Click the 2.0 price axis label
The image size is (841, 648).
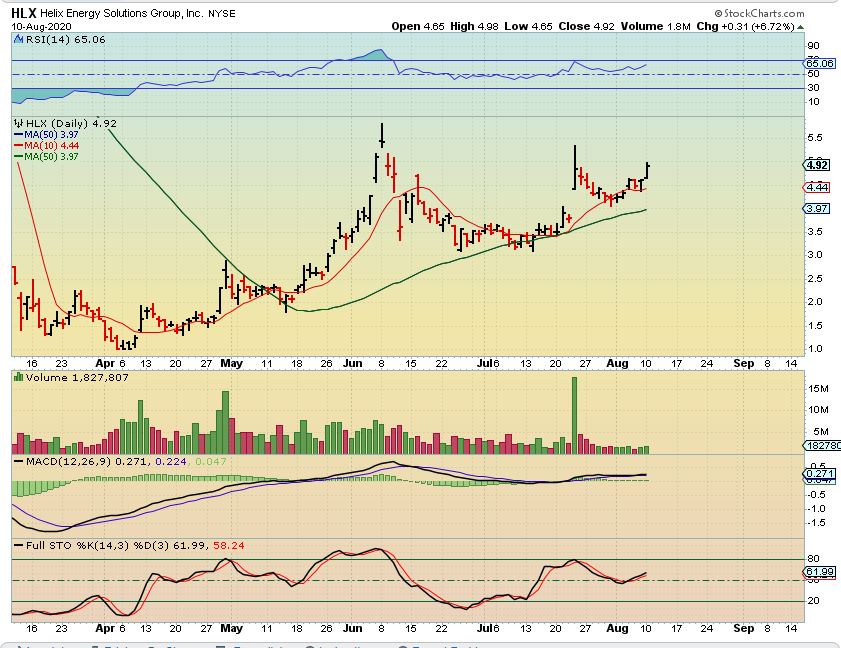[x=814, y=302]
